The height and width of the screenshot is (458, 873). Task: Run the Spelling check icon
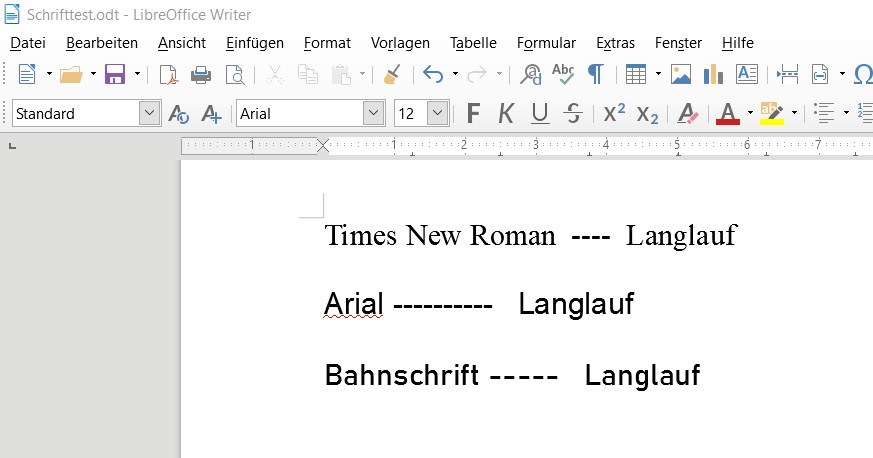click(563, 73)
